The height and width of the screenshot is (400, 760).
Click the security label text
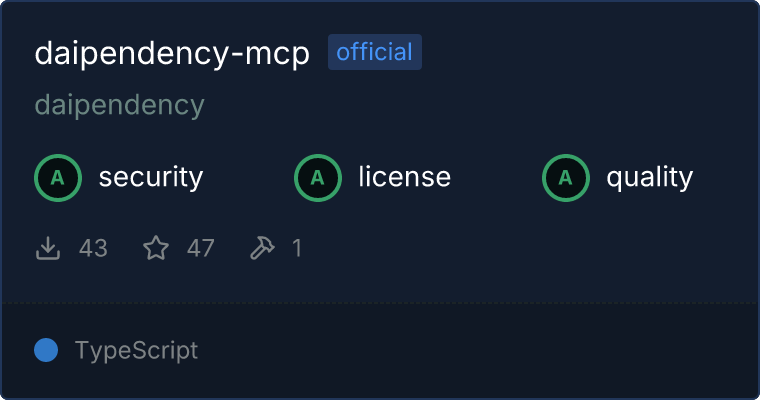tap(151, 177)
